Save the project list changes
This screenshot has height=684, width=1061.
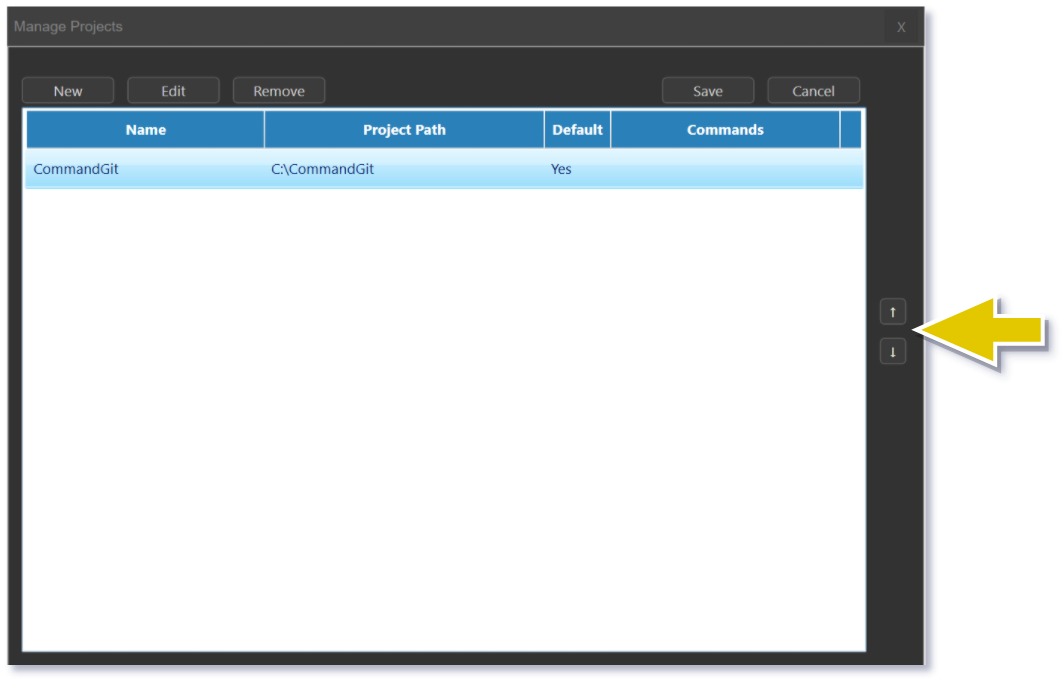tap(707, 91)
